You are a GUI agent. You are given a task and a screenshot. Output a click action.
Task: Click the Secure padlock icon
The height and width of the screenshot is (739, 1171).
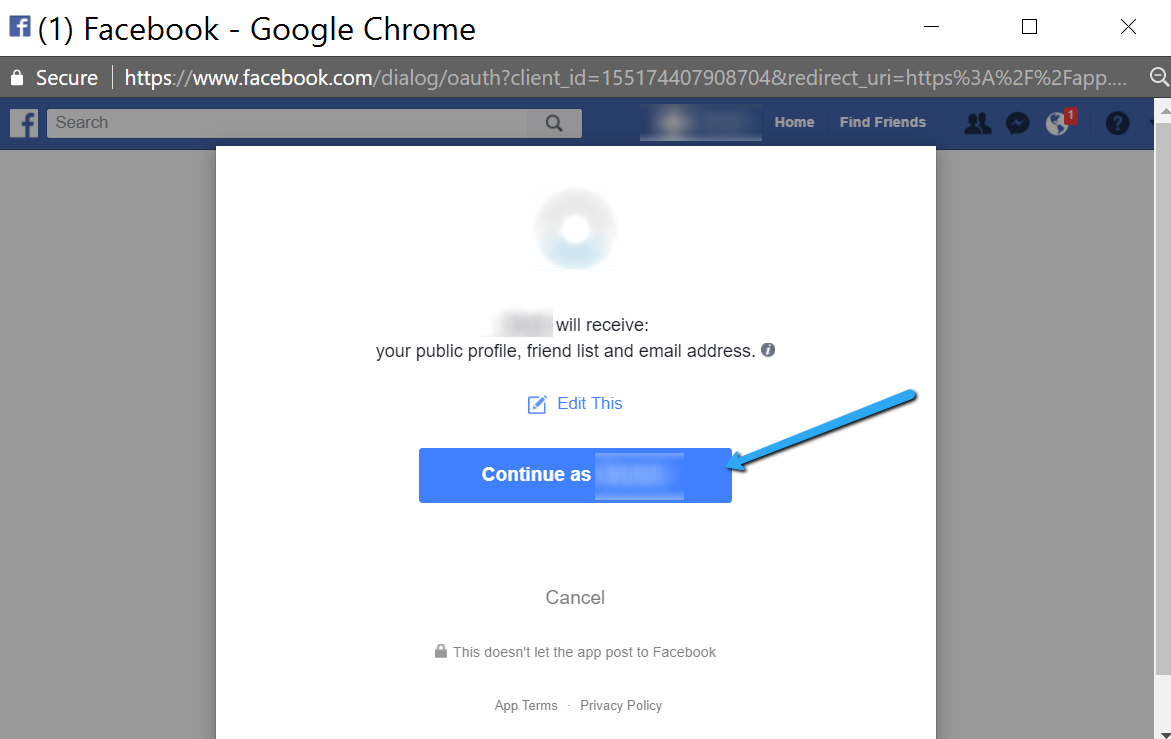(17, 77)
